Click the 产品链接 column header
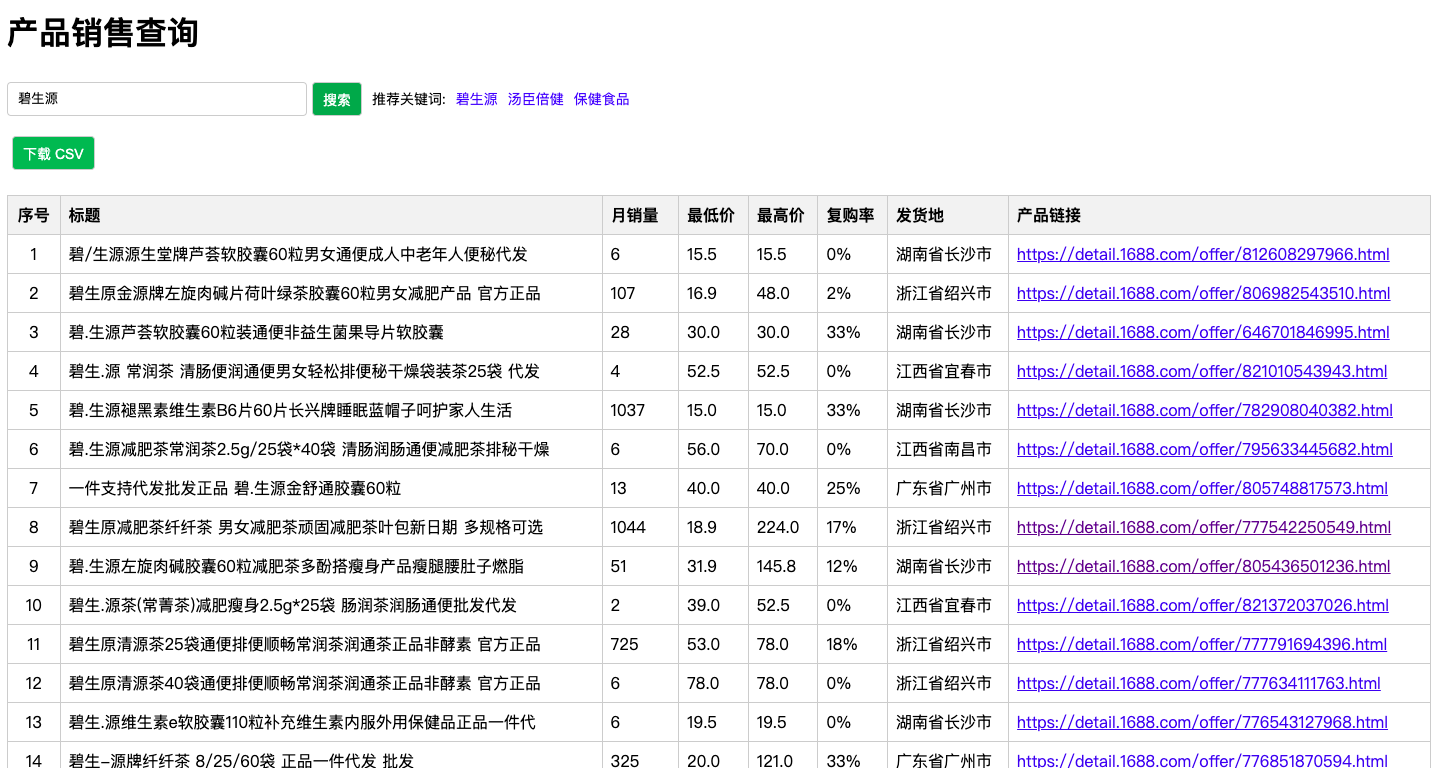 (x=1220, y=215)
